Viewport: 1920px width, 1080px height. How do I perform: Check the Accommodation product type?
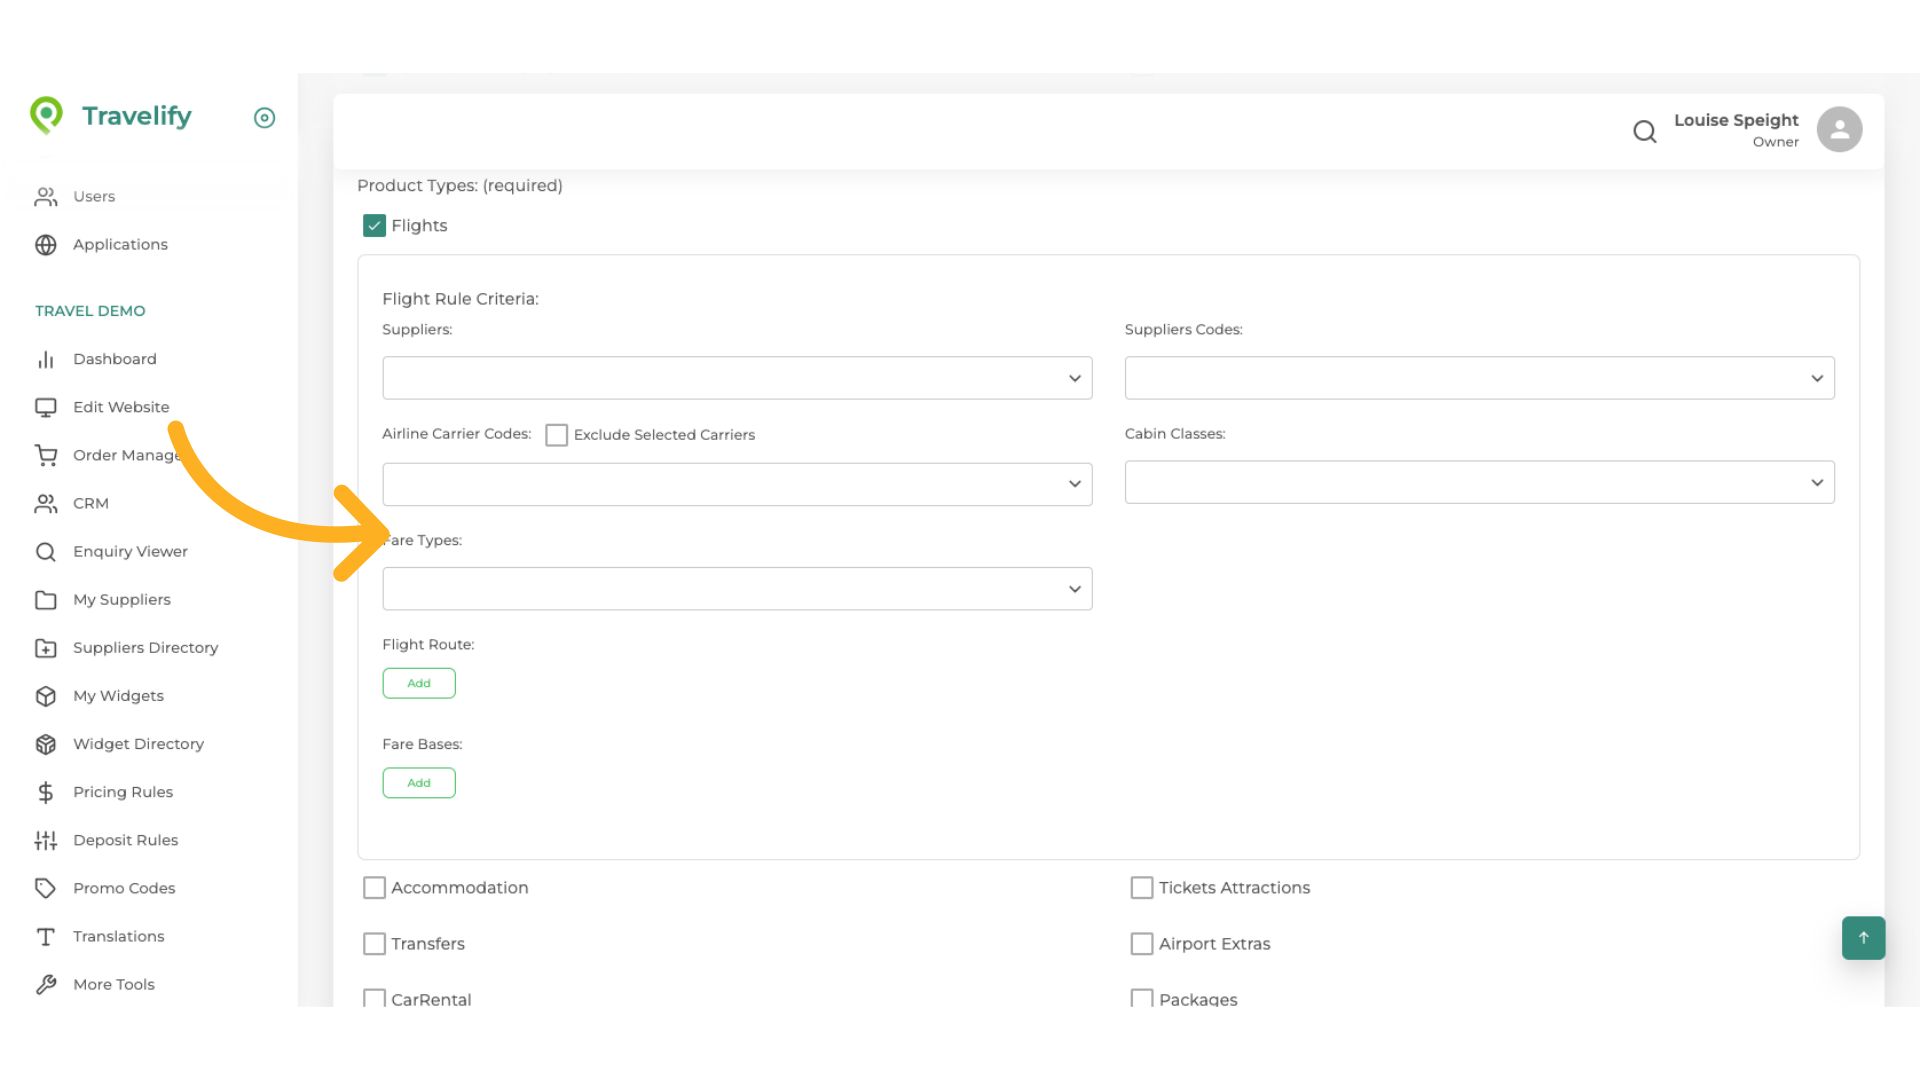374,887
